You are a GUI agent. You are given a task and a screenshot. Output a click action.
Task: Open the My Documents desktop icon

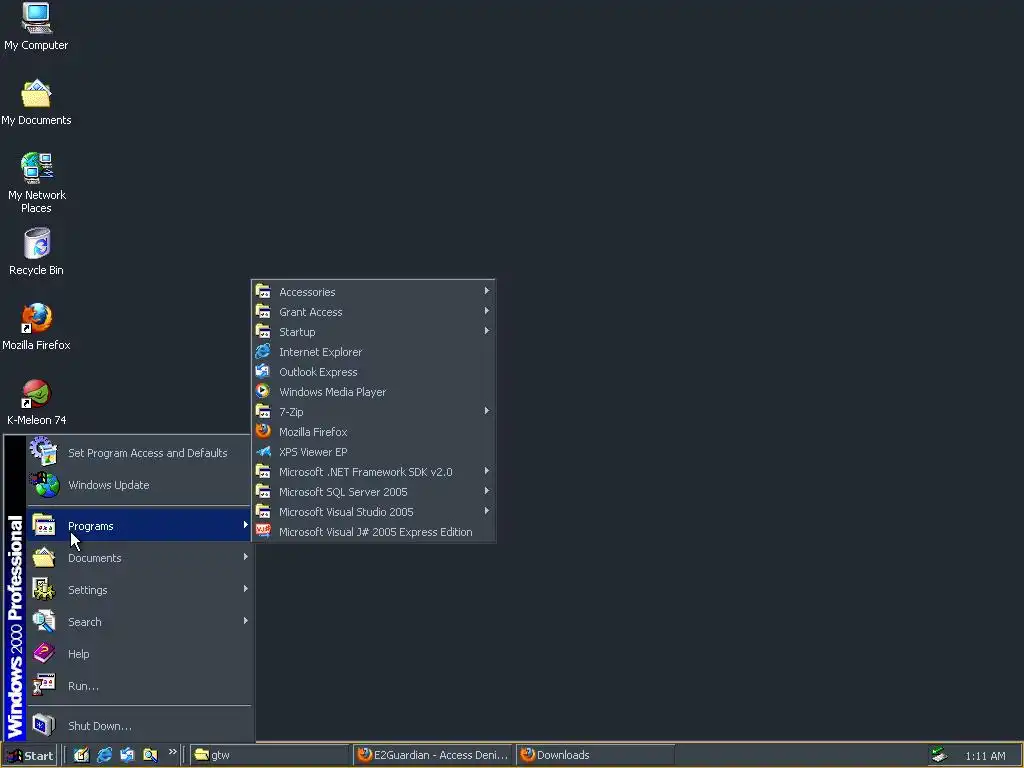tap(36, 102)
